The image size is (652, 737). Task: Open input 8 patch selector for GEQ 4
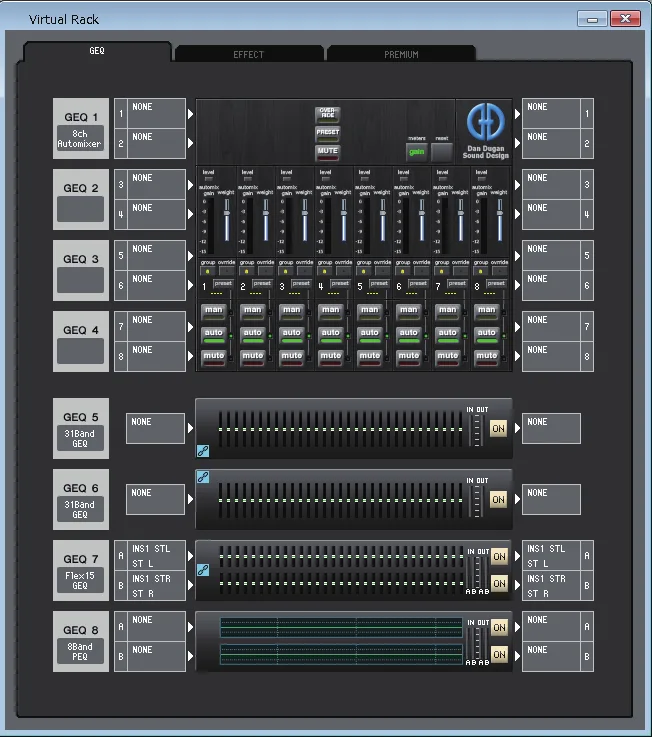click(x=150, y=356)
